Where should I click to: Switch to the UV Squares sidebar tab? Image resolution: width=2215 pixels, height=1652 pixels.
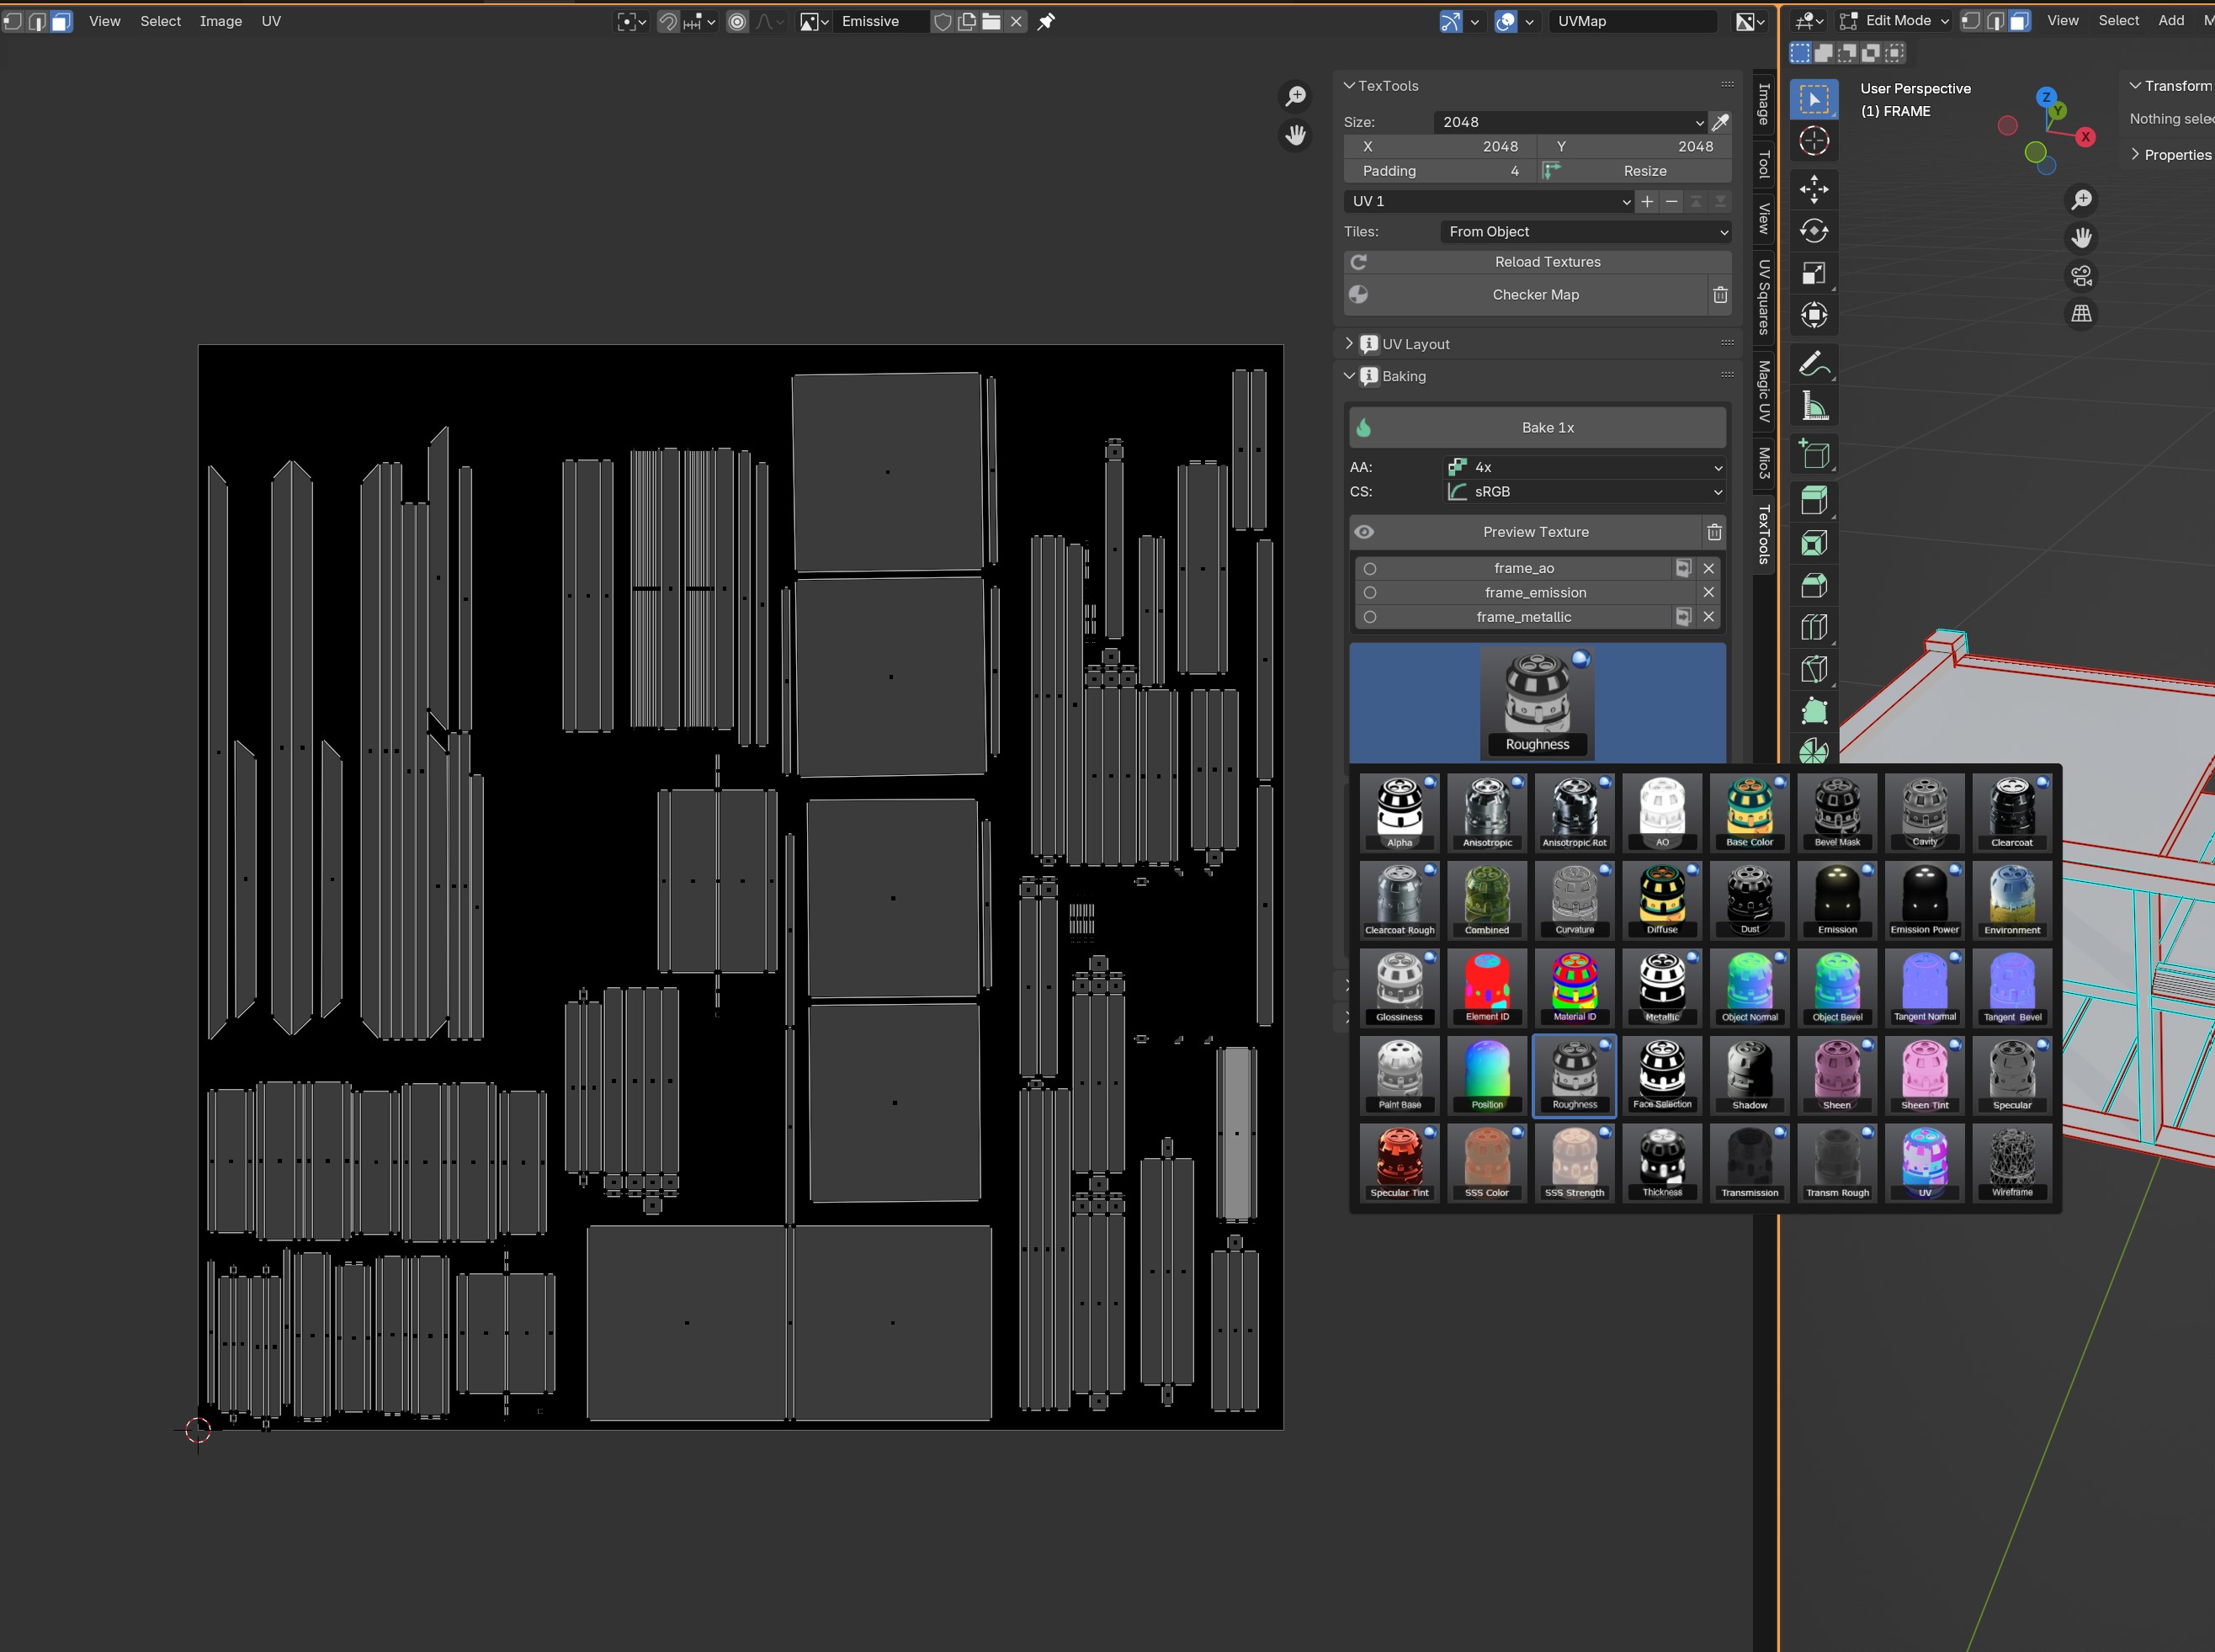coord(1764,297)
